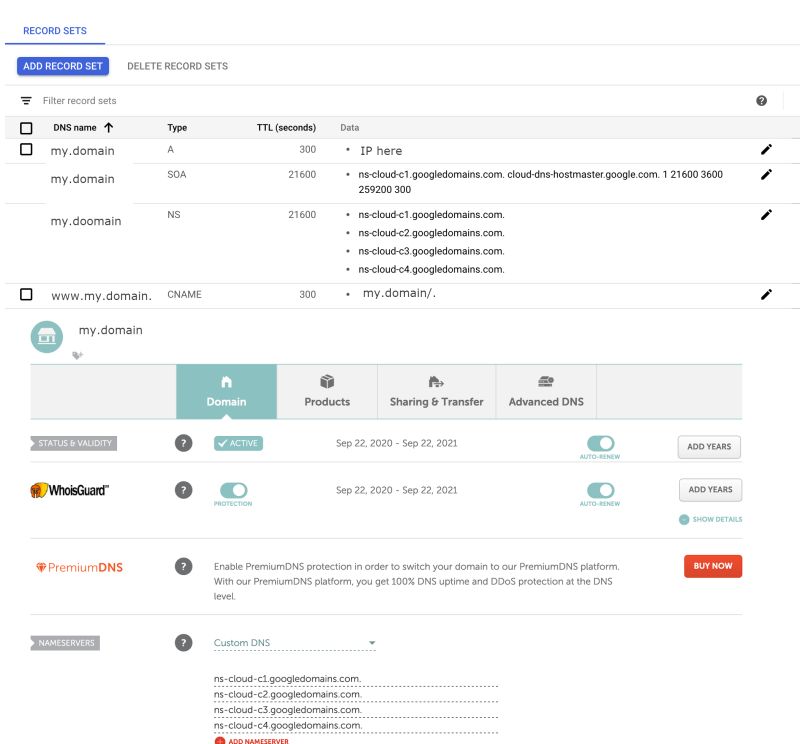Click the filter record sets icon
Image resolution: width=800 pixels, height=744 pixels.
click(25, 100)
